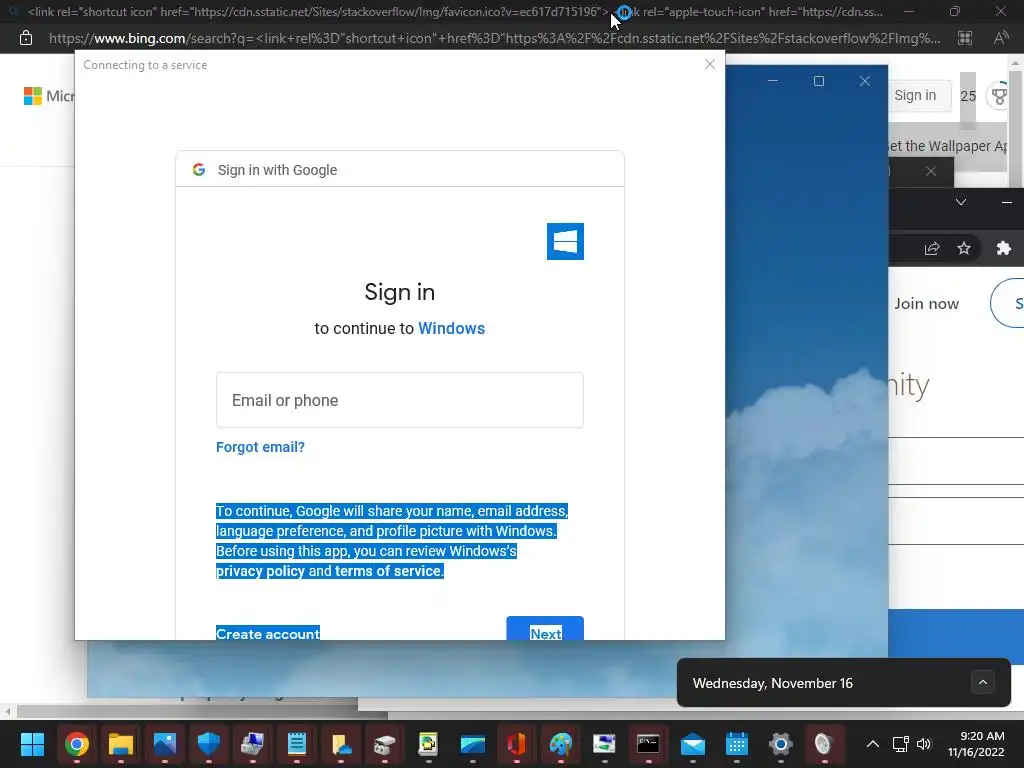Open the Paint palette icon on the taskbar
1024x768 pixels.
(560, 744)
